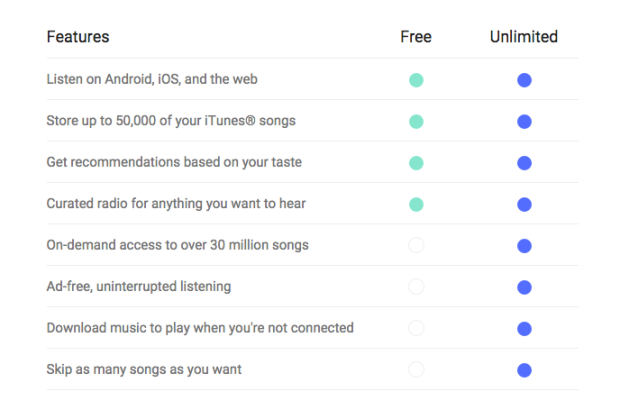Click green Free dot for Curated radio row
The height and width of the screenshot is (419, 620).
pos(416,204)
